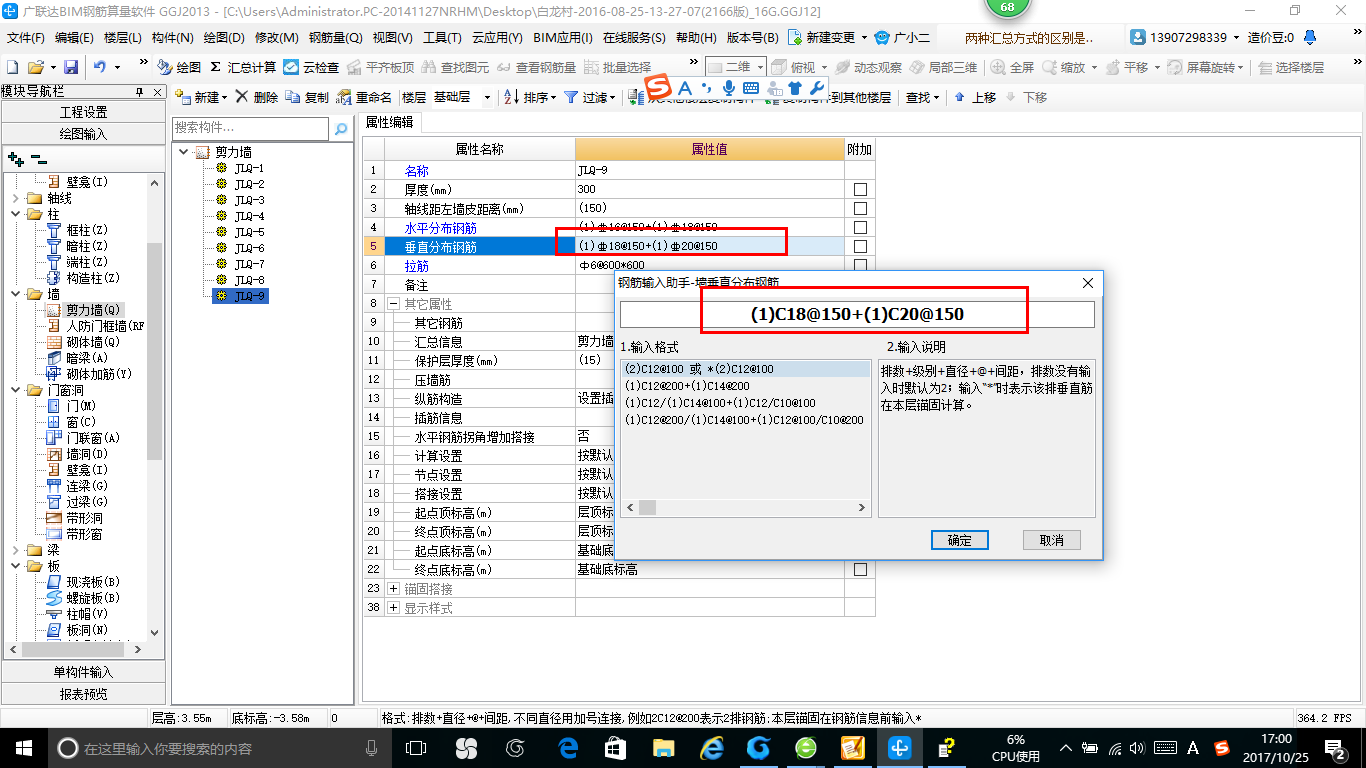This screenshot has width=1366, height=768.
Task: Toggle checkbox for 厚度(mm) row
Action: point(860,189)
